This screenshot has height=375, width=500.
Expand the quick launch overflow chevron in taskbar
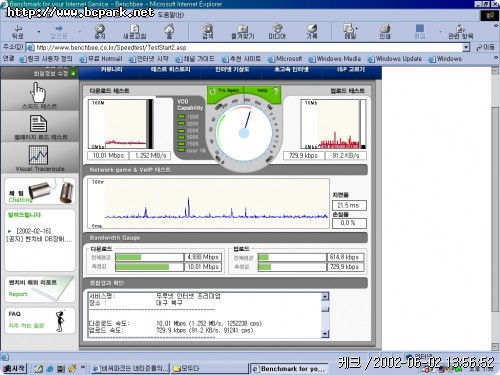pos(83,367)
